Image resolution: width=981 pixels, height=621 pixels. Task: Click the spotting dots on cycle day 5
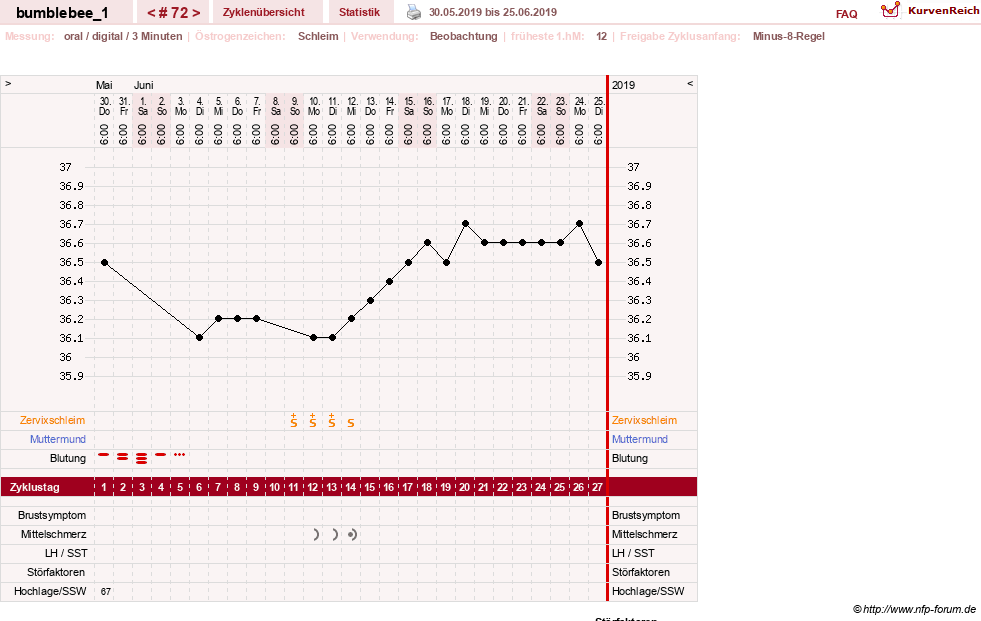click(180, 455)
